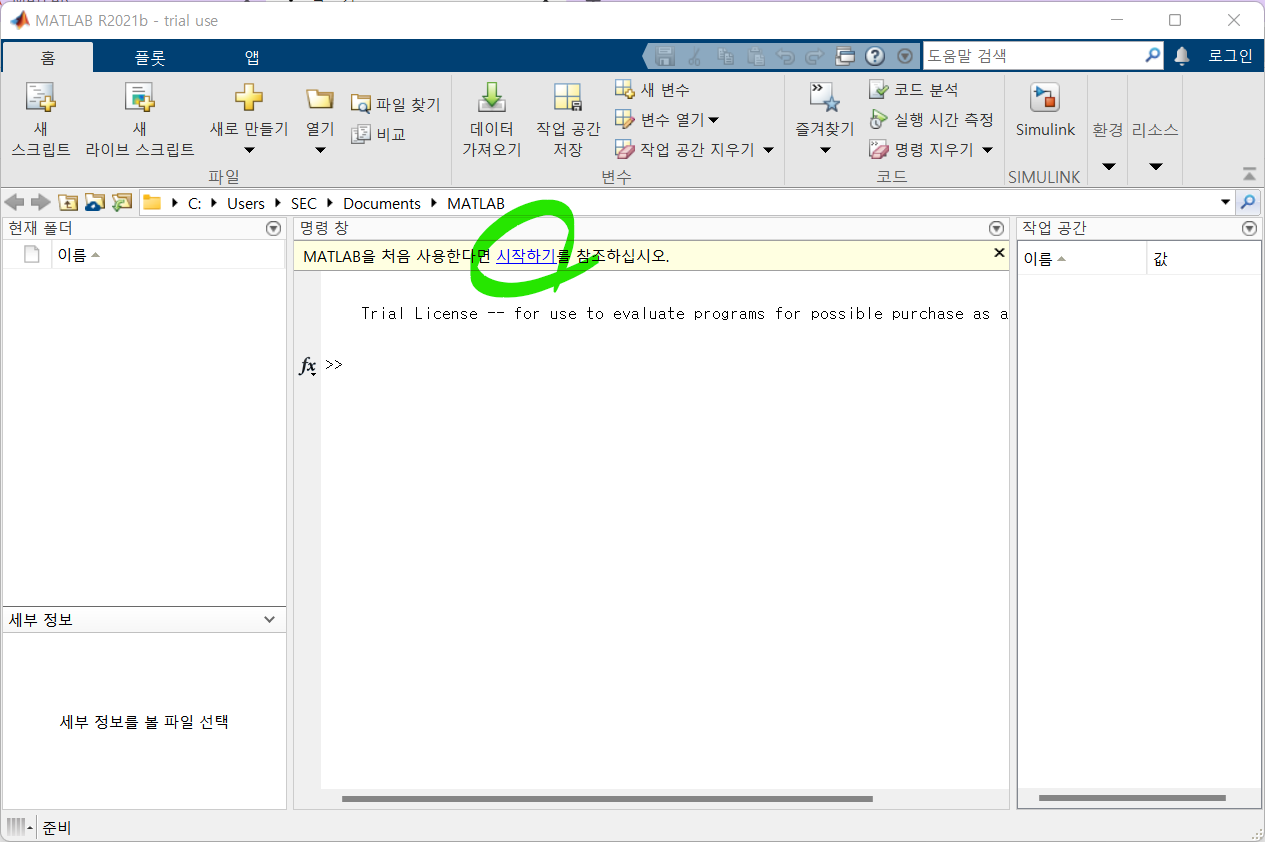Click the command window horizontal scrollbar

(x=607, y=799)
